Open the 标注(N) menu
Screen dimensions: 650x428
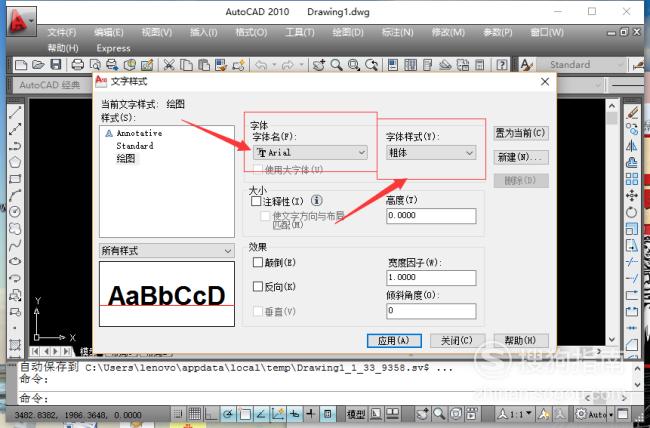pos(397,32)
